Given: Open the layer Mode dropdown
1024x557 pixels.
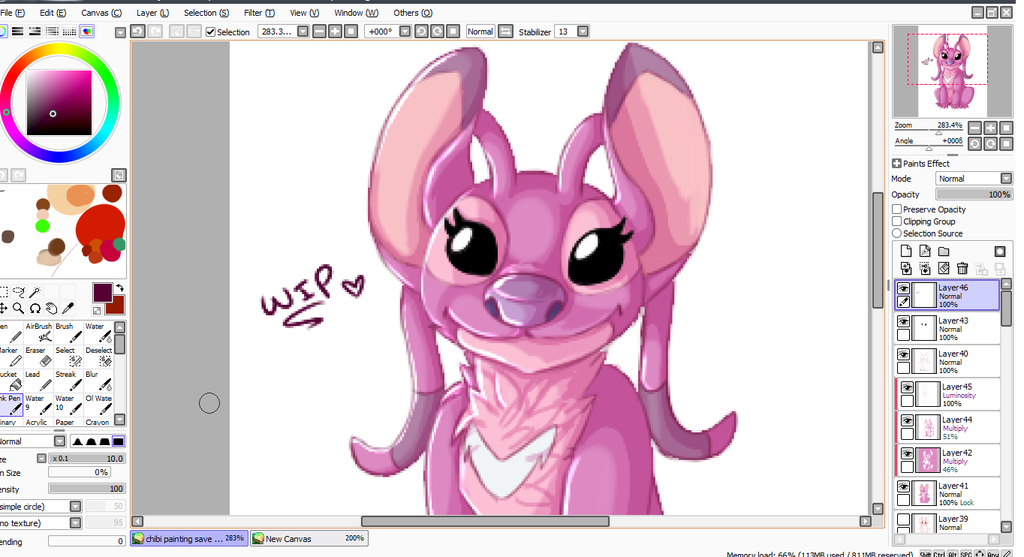Looking at the screenshot, I should pos(973,179).
